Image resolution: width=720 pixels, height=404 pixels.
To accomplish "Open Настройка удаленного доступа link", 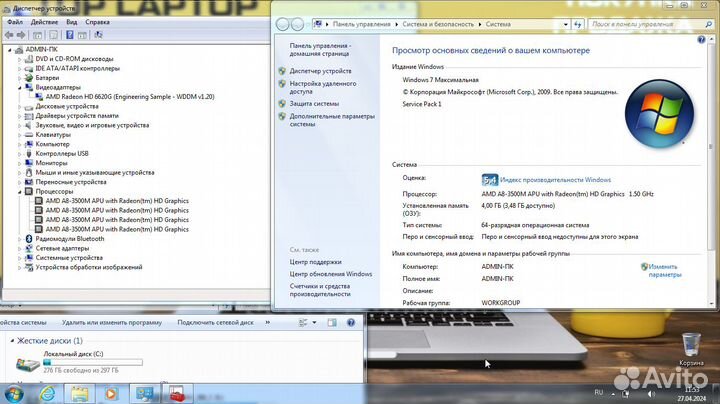I will click(323, 88).
